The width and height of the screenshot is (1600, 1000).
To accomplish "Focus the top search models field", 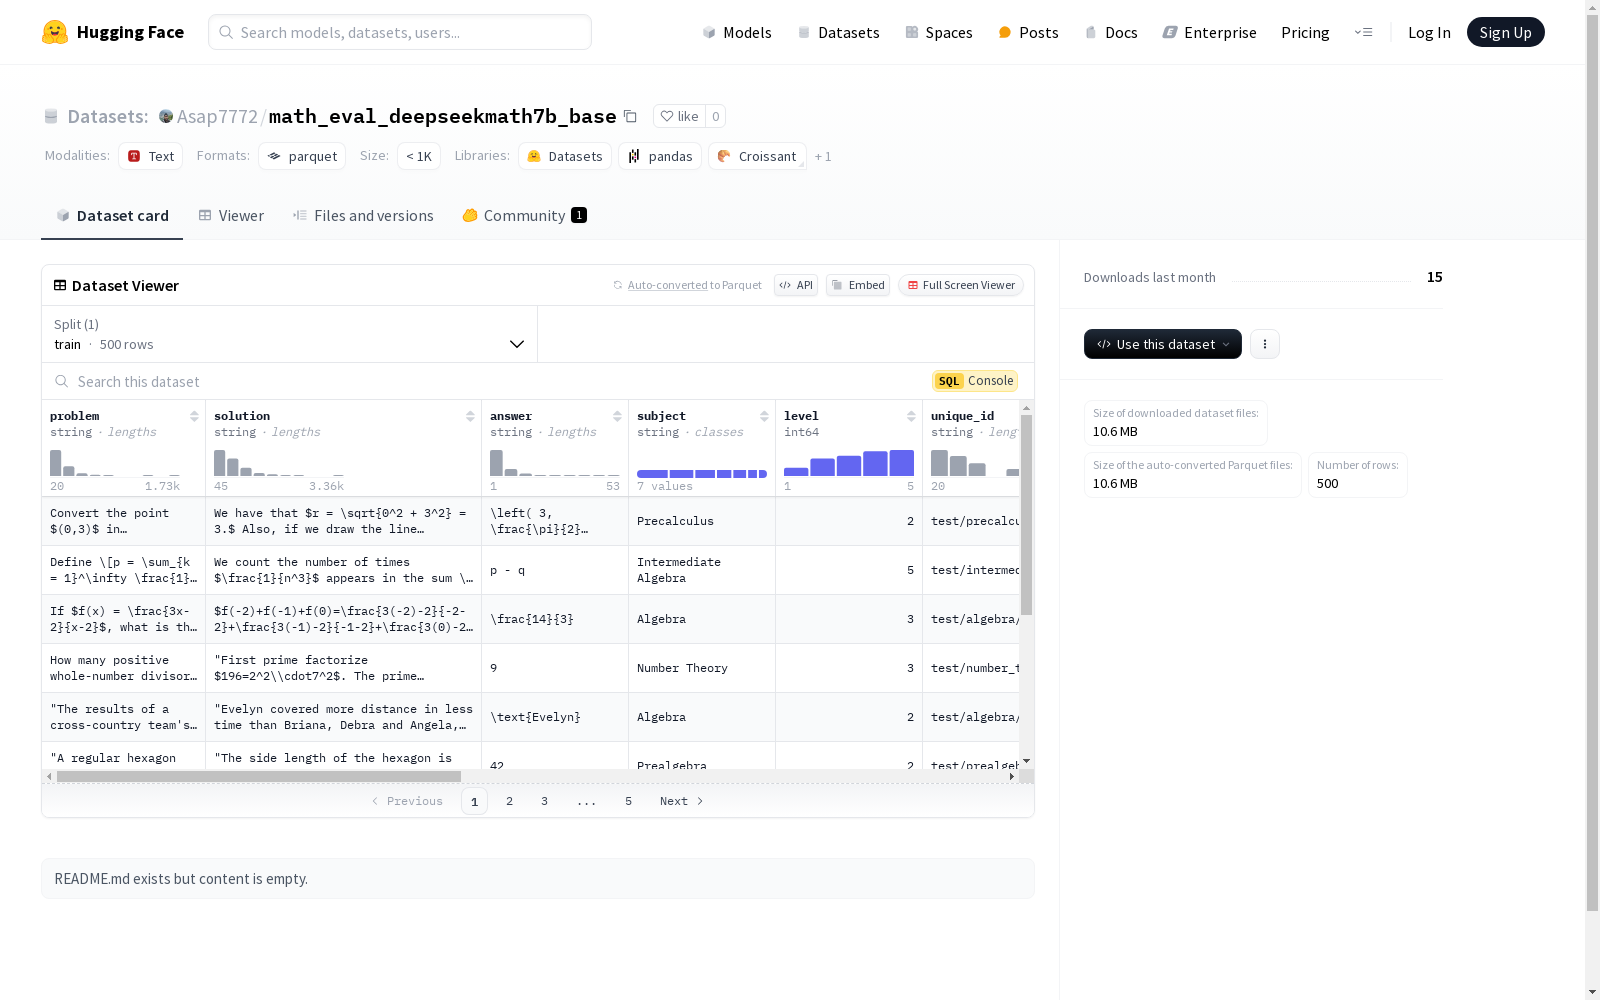I will point(400,32).
